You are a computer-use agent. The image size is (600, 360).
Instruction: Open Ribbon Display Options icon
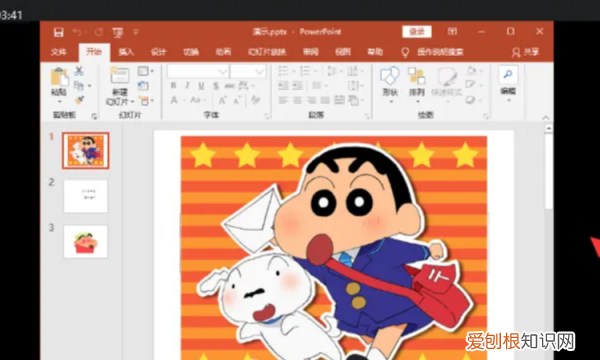[453, 31]
